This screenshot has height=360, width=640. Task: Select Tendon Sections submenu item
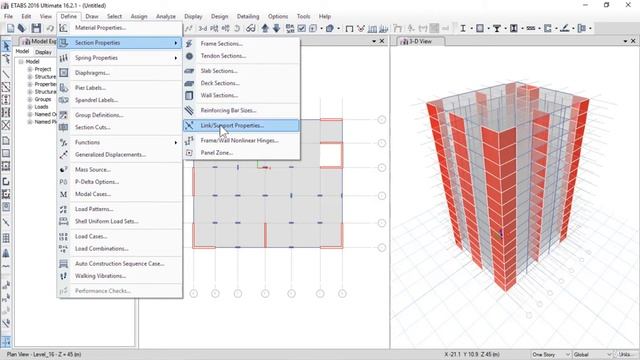point(241,56)
